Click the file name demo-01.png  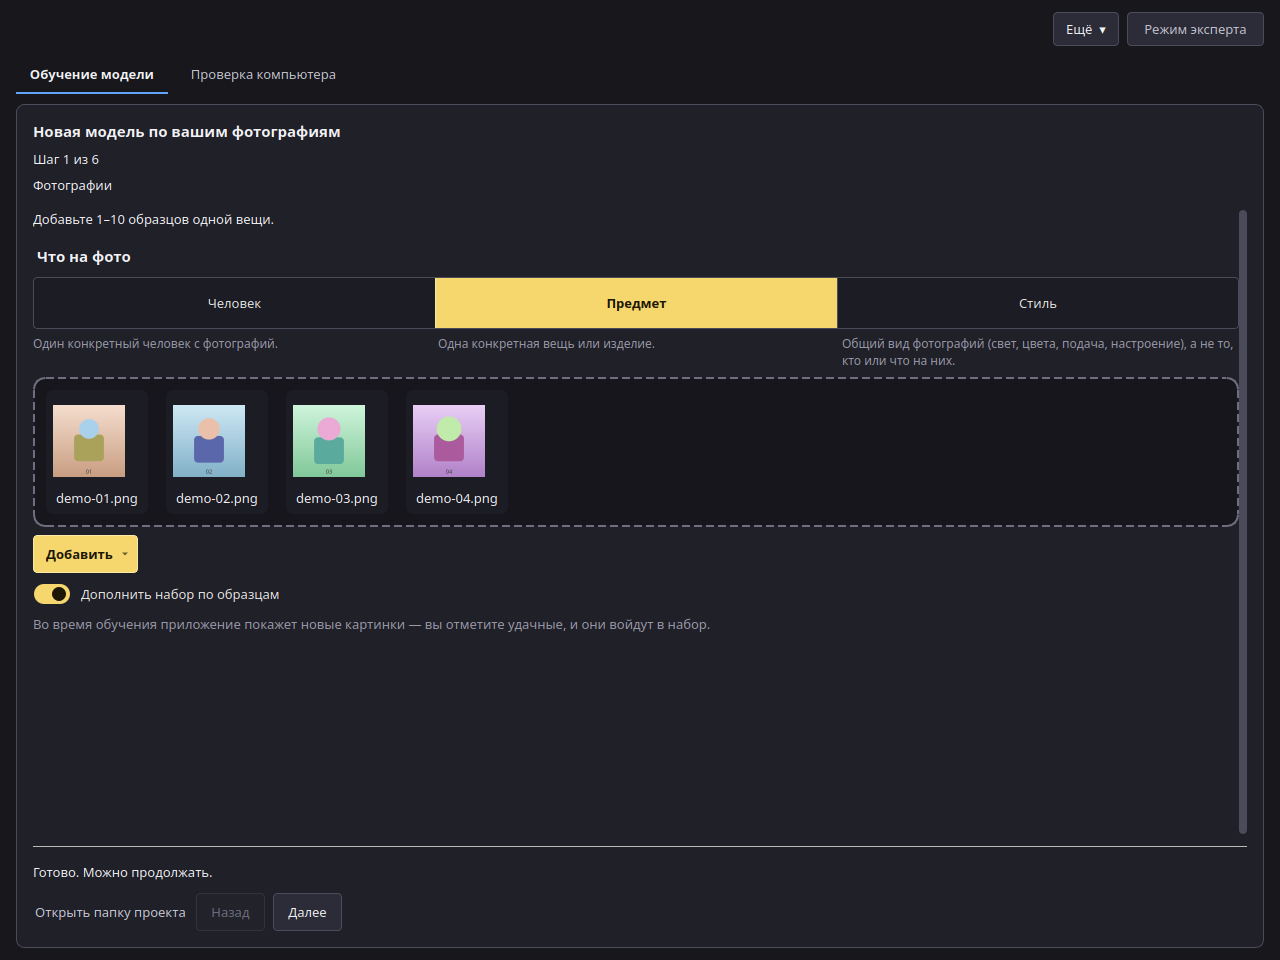point(97,498)
